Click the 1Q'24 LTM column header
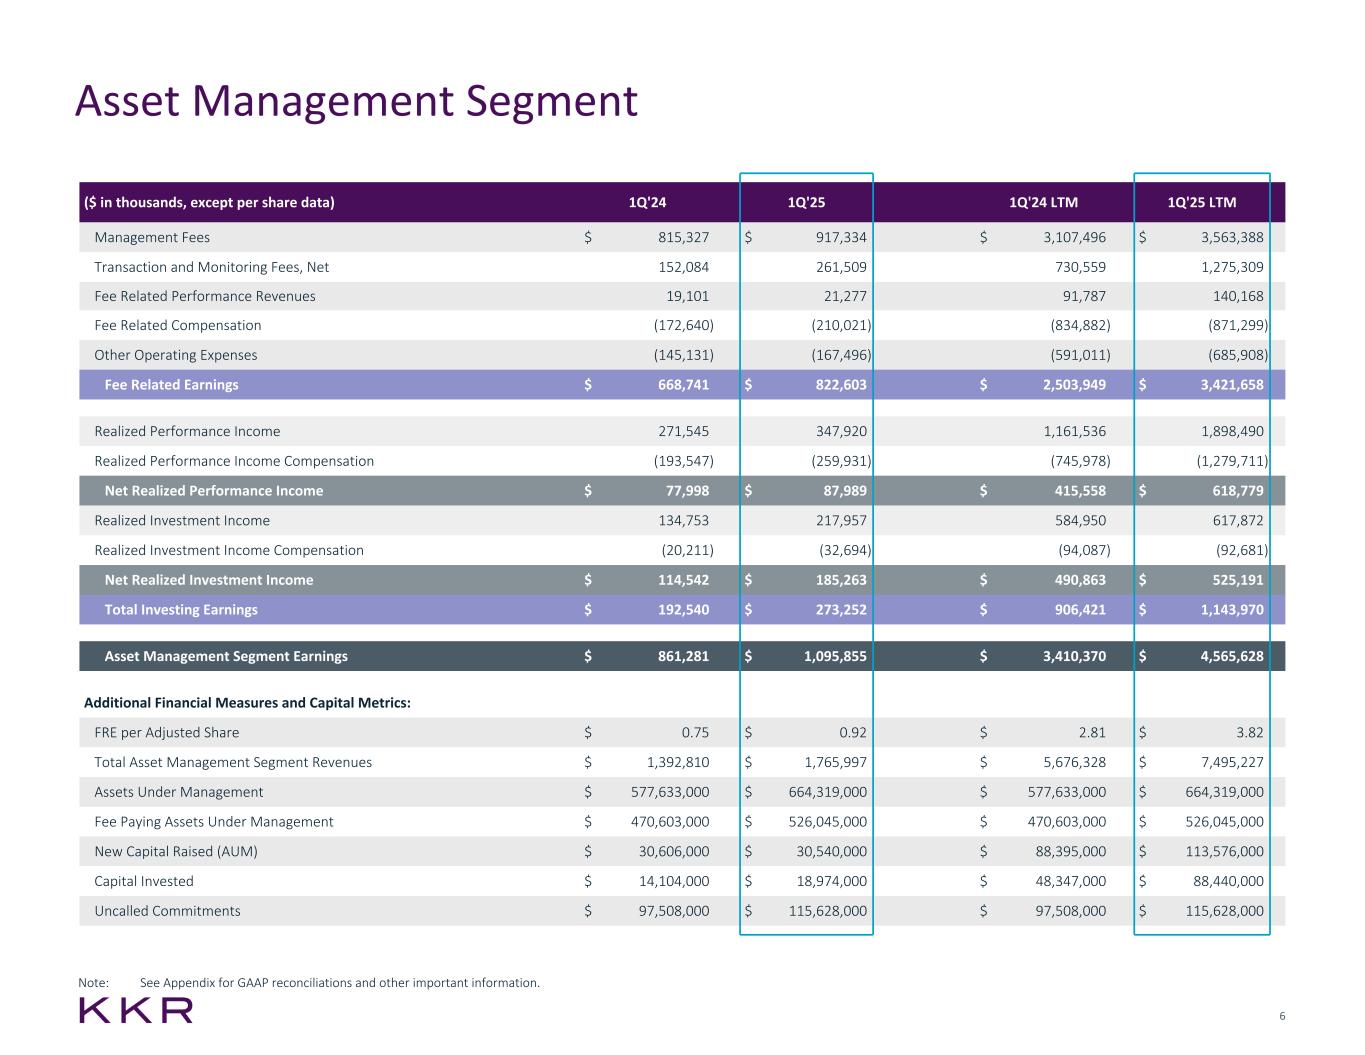The image size is (1365, 1055). tap(1044, 203)
